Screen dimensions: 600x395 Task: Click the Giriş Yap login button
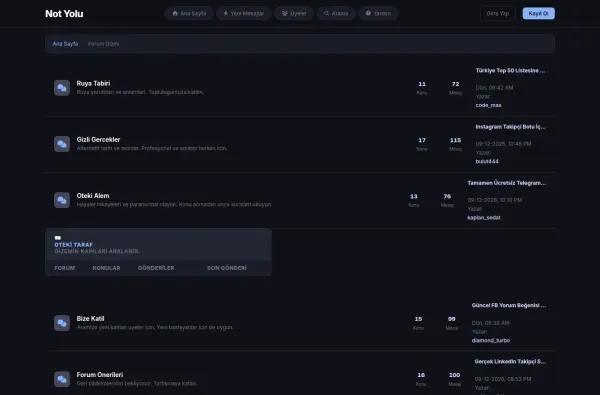pyautogui.click(x=498, y=13)
